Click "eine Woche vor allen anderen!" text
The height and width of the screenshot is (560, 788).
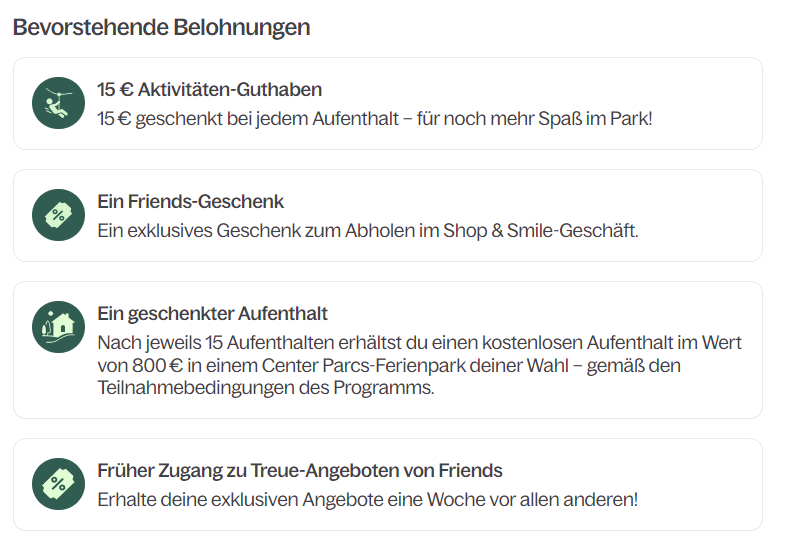point(525,500)
